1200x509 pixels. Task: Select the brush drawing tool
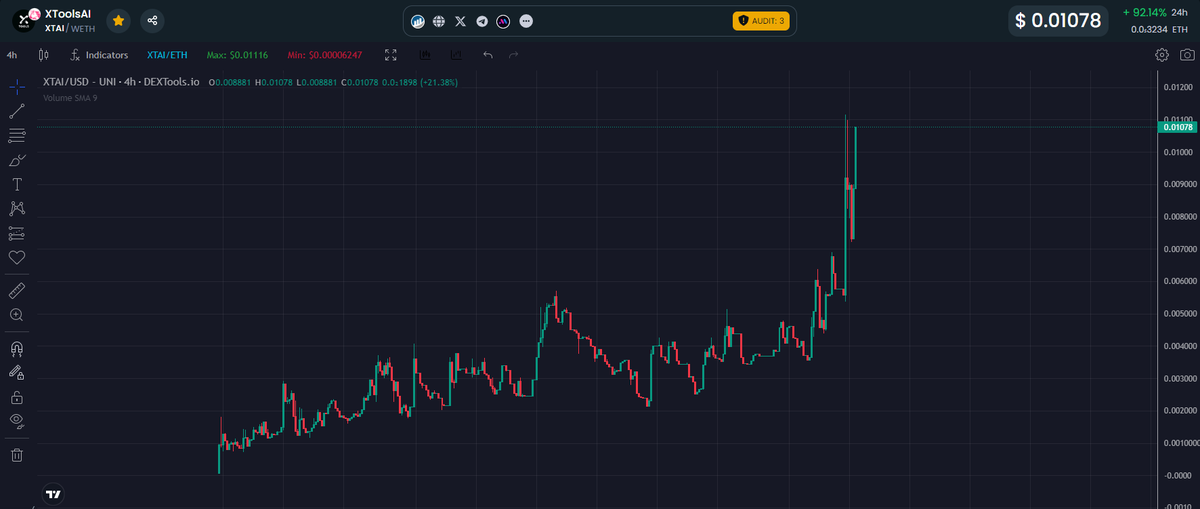coord(16,160)
